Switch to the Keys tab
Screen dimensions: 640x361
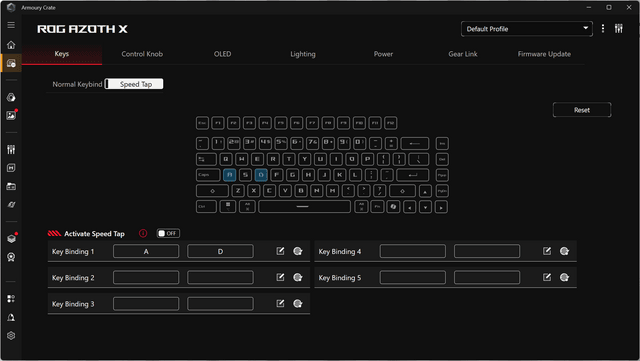coord(62,54)
